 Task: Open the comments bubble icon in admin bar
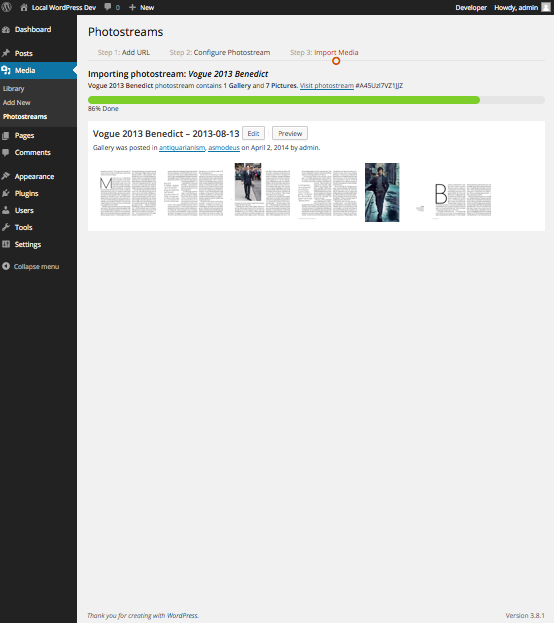[x=108, y=7]
